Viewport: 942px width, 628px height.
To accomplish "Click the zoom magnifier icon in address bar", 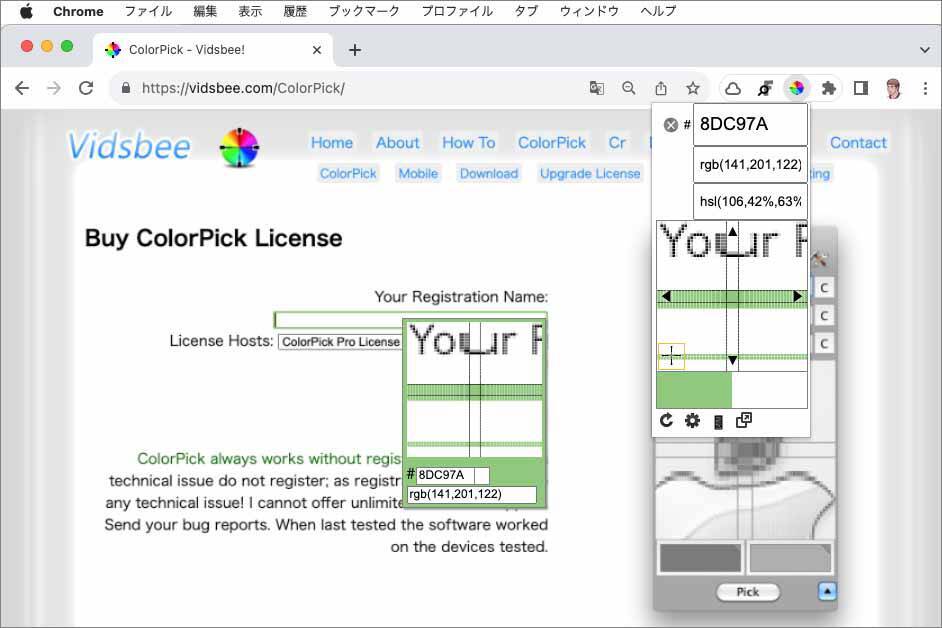I will pyautogui.click(x=629, y=88).
